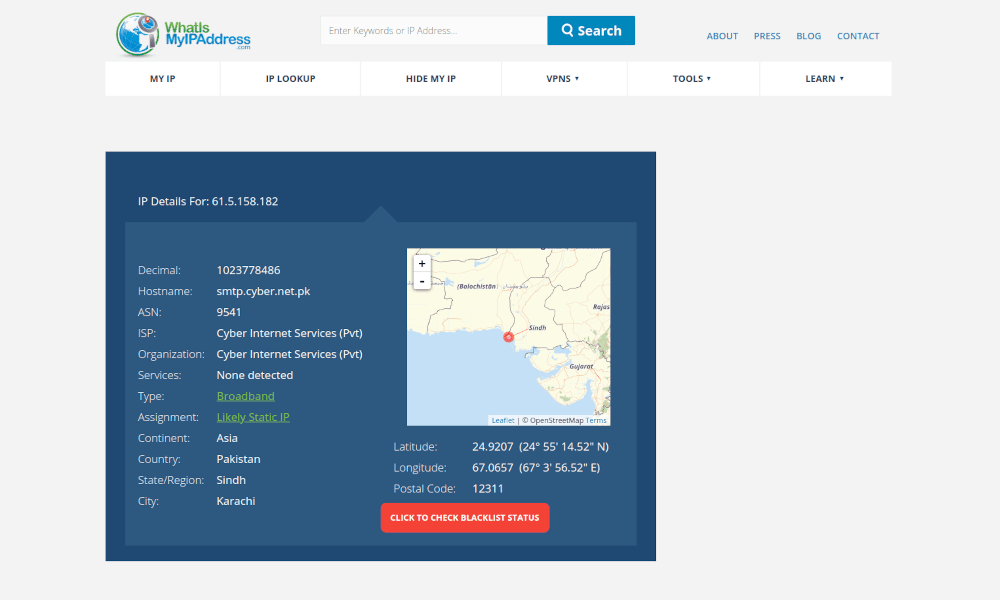1000x600 pixels.
Task: Expand the LEARN dropdown menu
Action: tap(825, 78)
